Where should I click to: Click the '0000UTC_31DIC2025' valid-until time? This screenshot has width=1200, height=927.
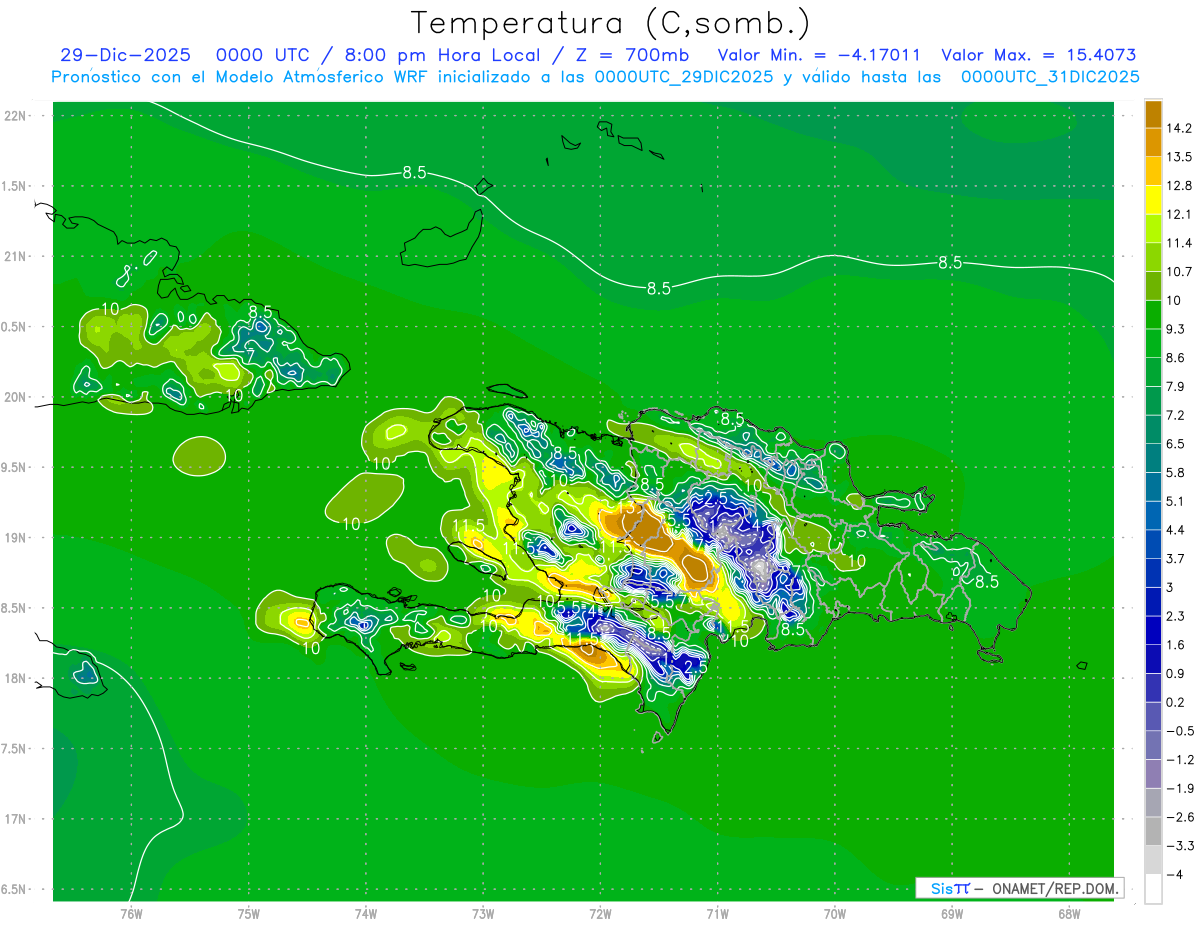[1050, 77]
